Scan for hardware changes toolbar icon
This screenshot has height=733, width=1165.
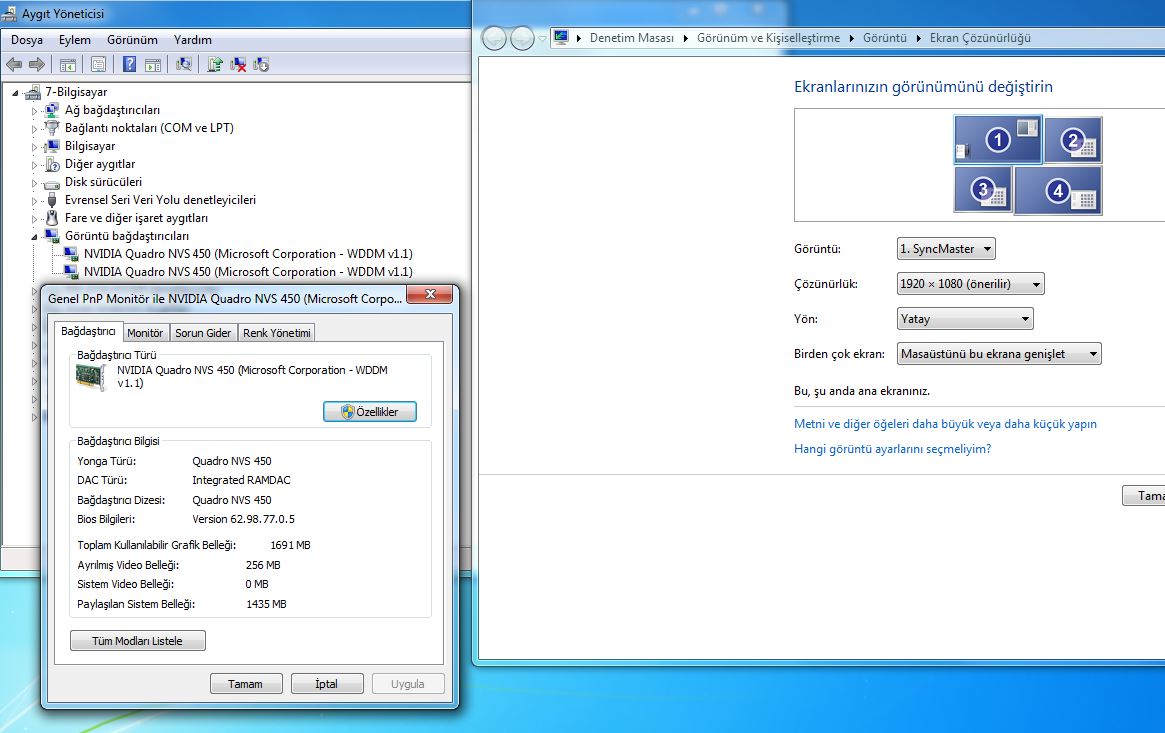click(184, 65)
